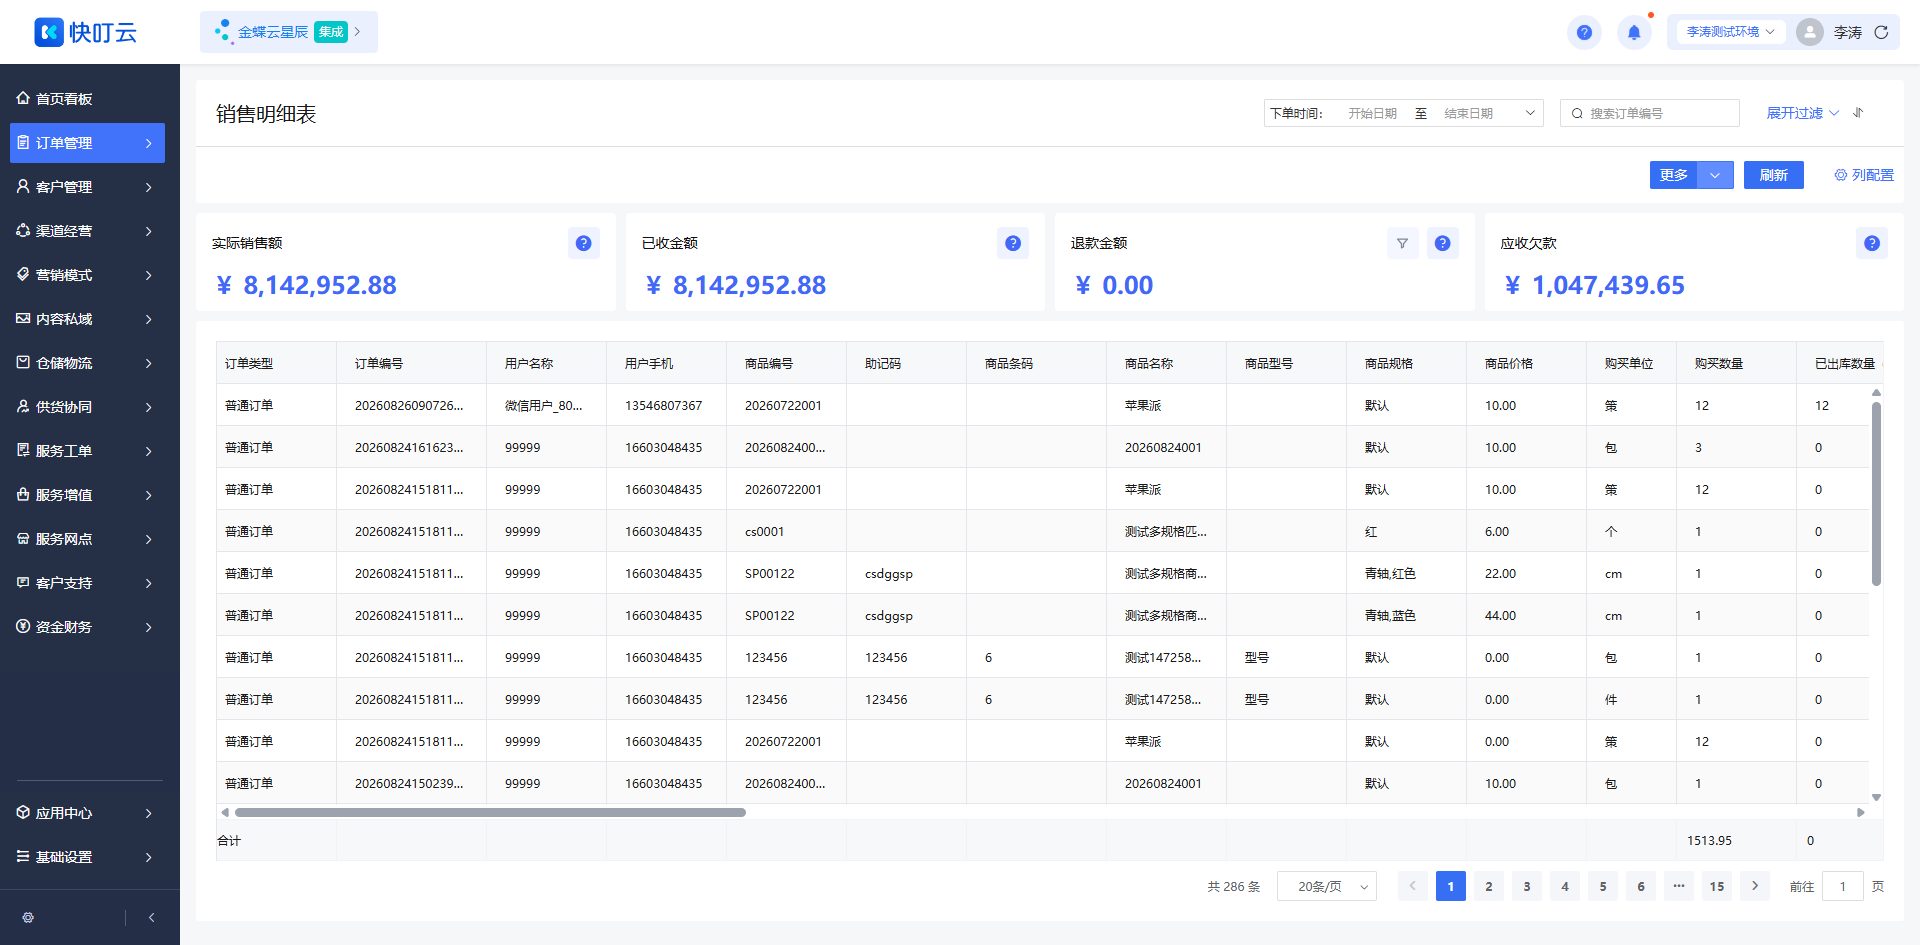Expand 营销模式 menu
Viewport: 1920px width, 945px height.
[x=87, y=275]
